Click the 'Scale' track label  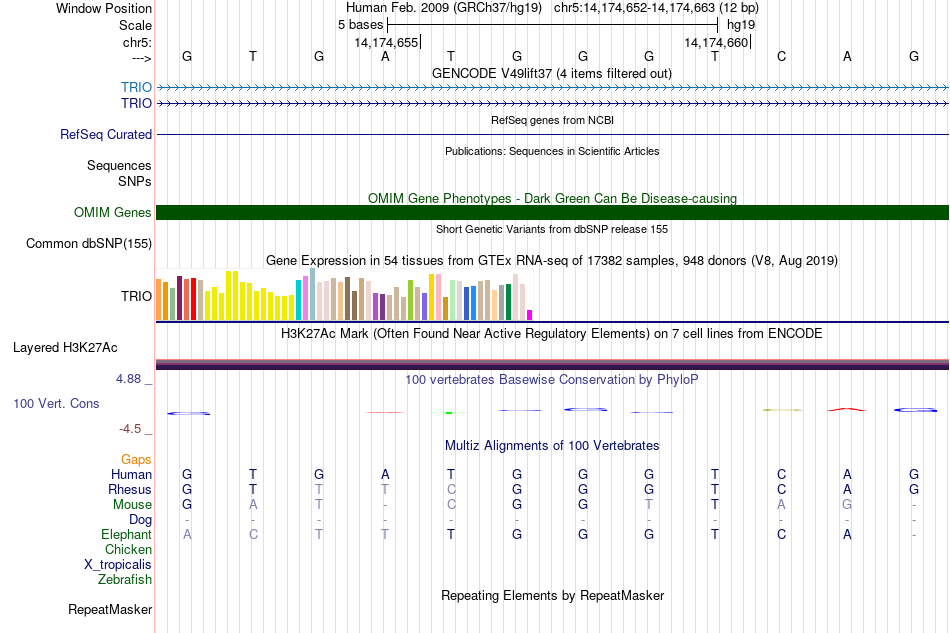tap(135, 25)
